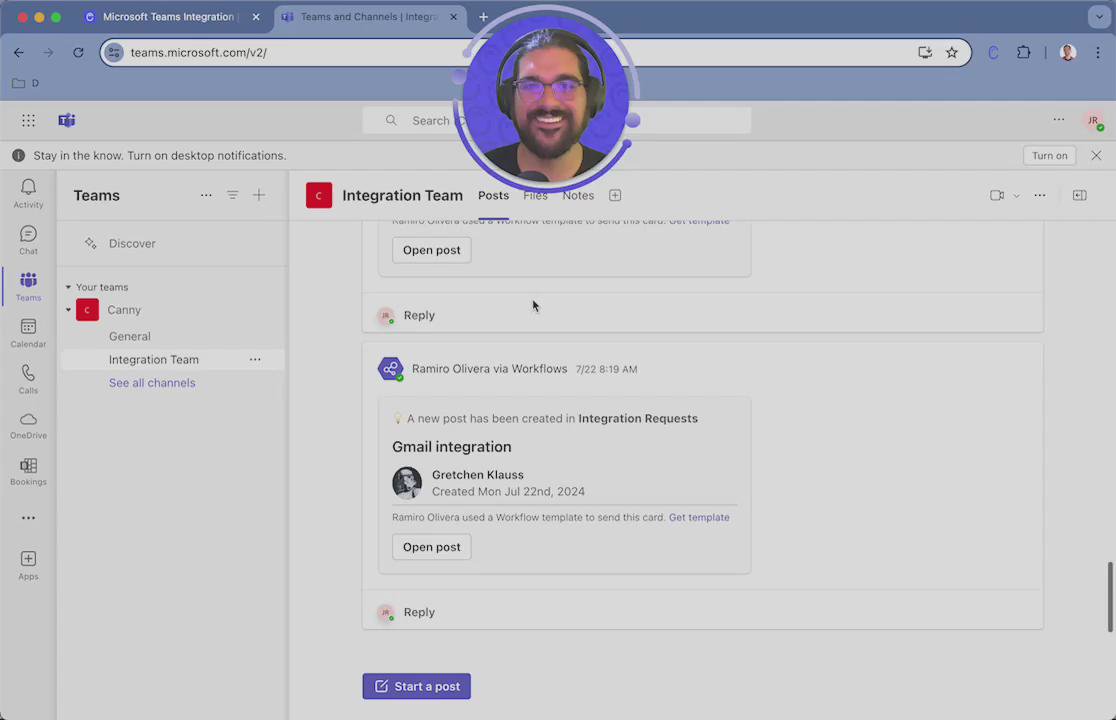Open Teams panel more options ellipsis
This screenshot has width=1116, height=720.
tap(206, 195)
